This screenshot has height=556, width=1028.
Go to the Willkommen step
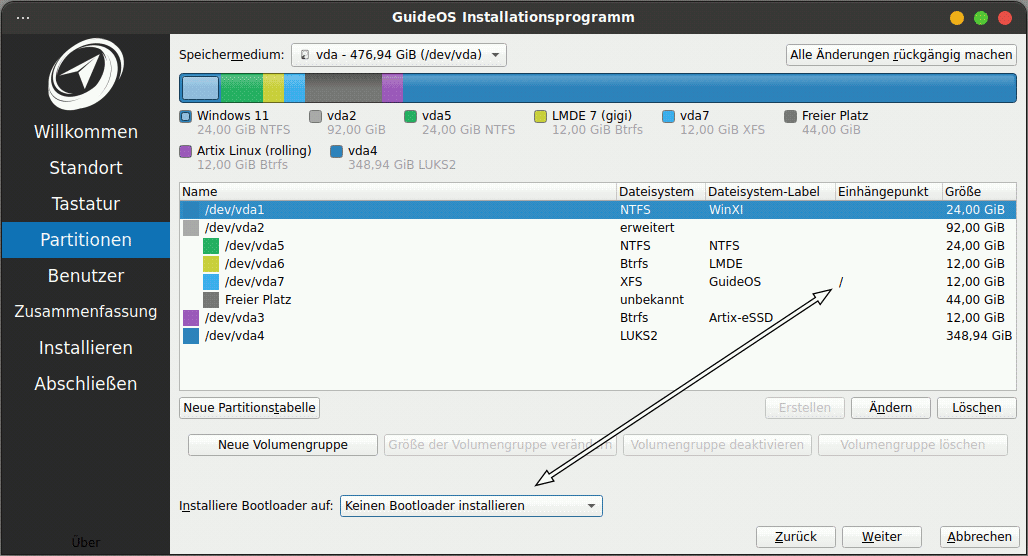tap(86, 132)
